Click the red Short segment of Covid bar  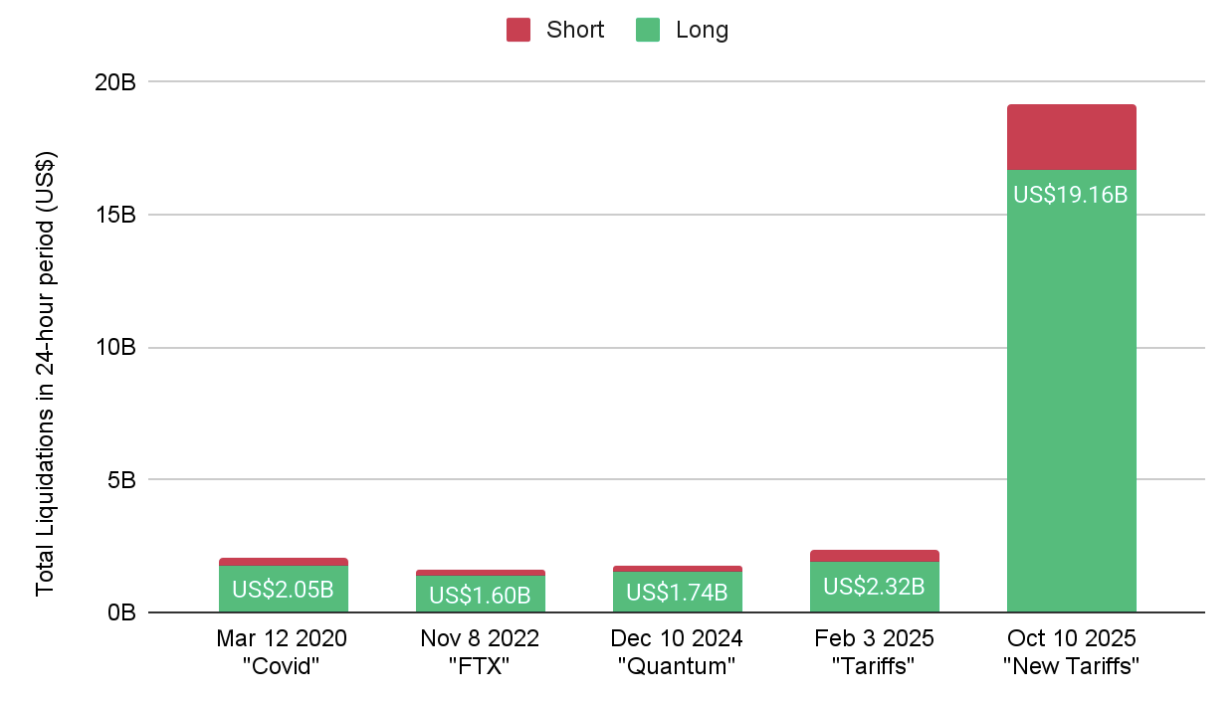point(283,562)
